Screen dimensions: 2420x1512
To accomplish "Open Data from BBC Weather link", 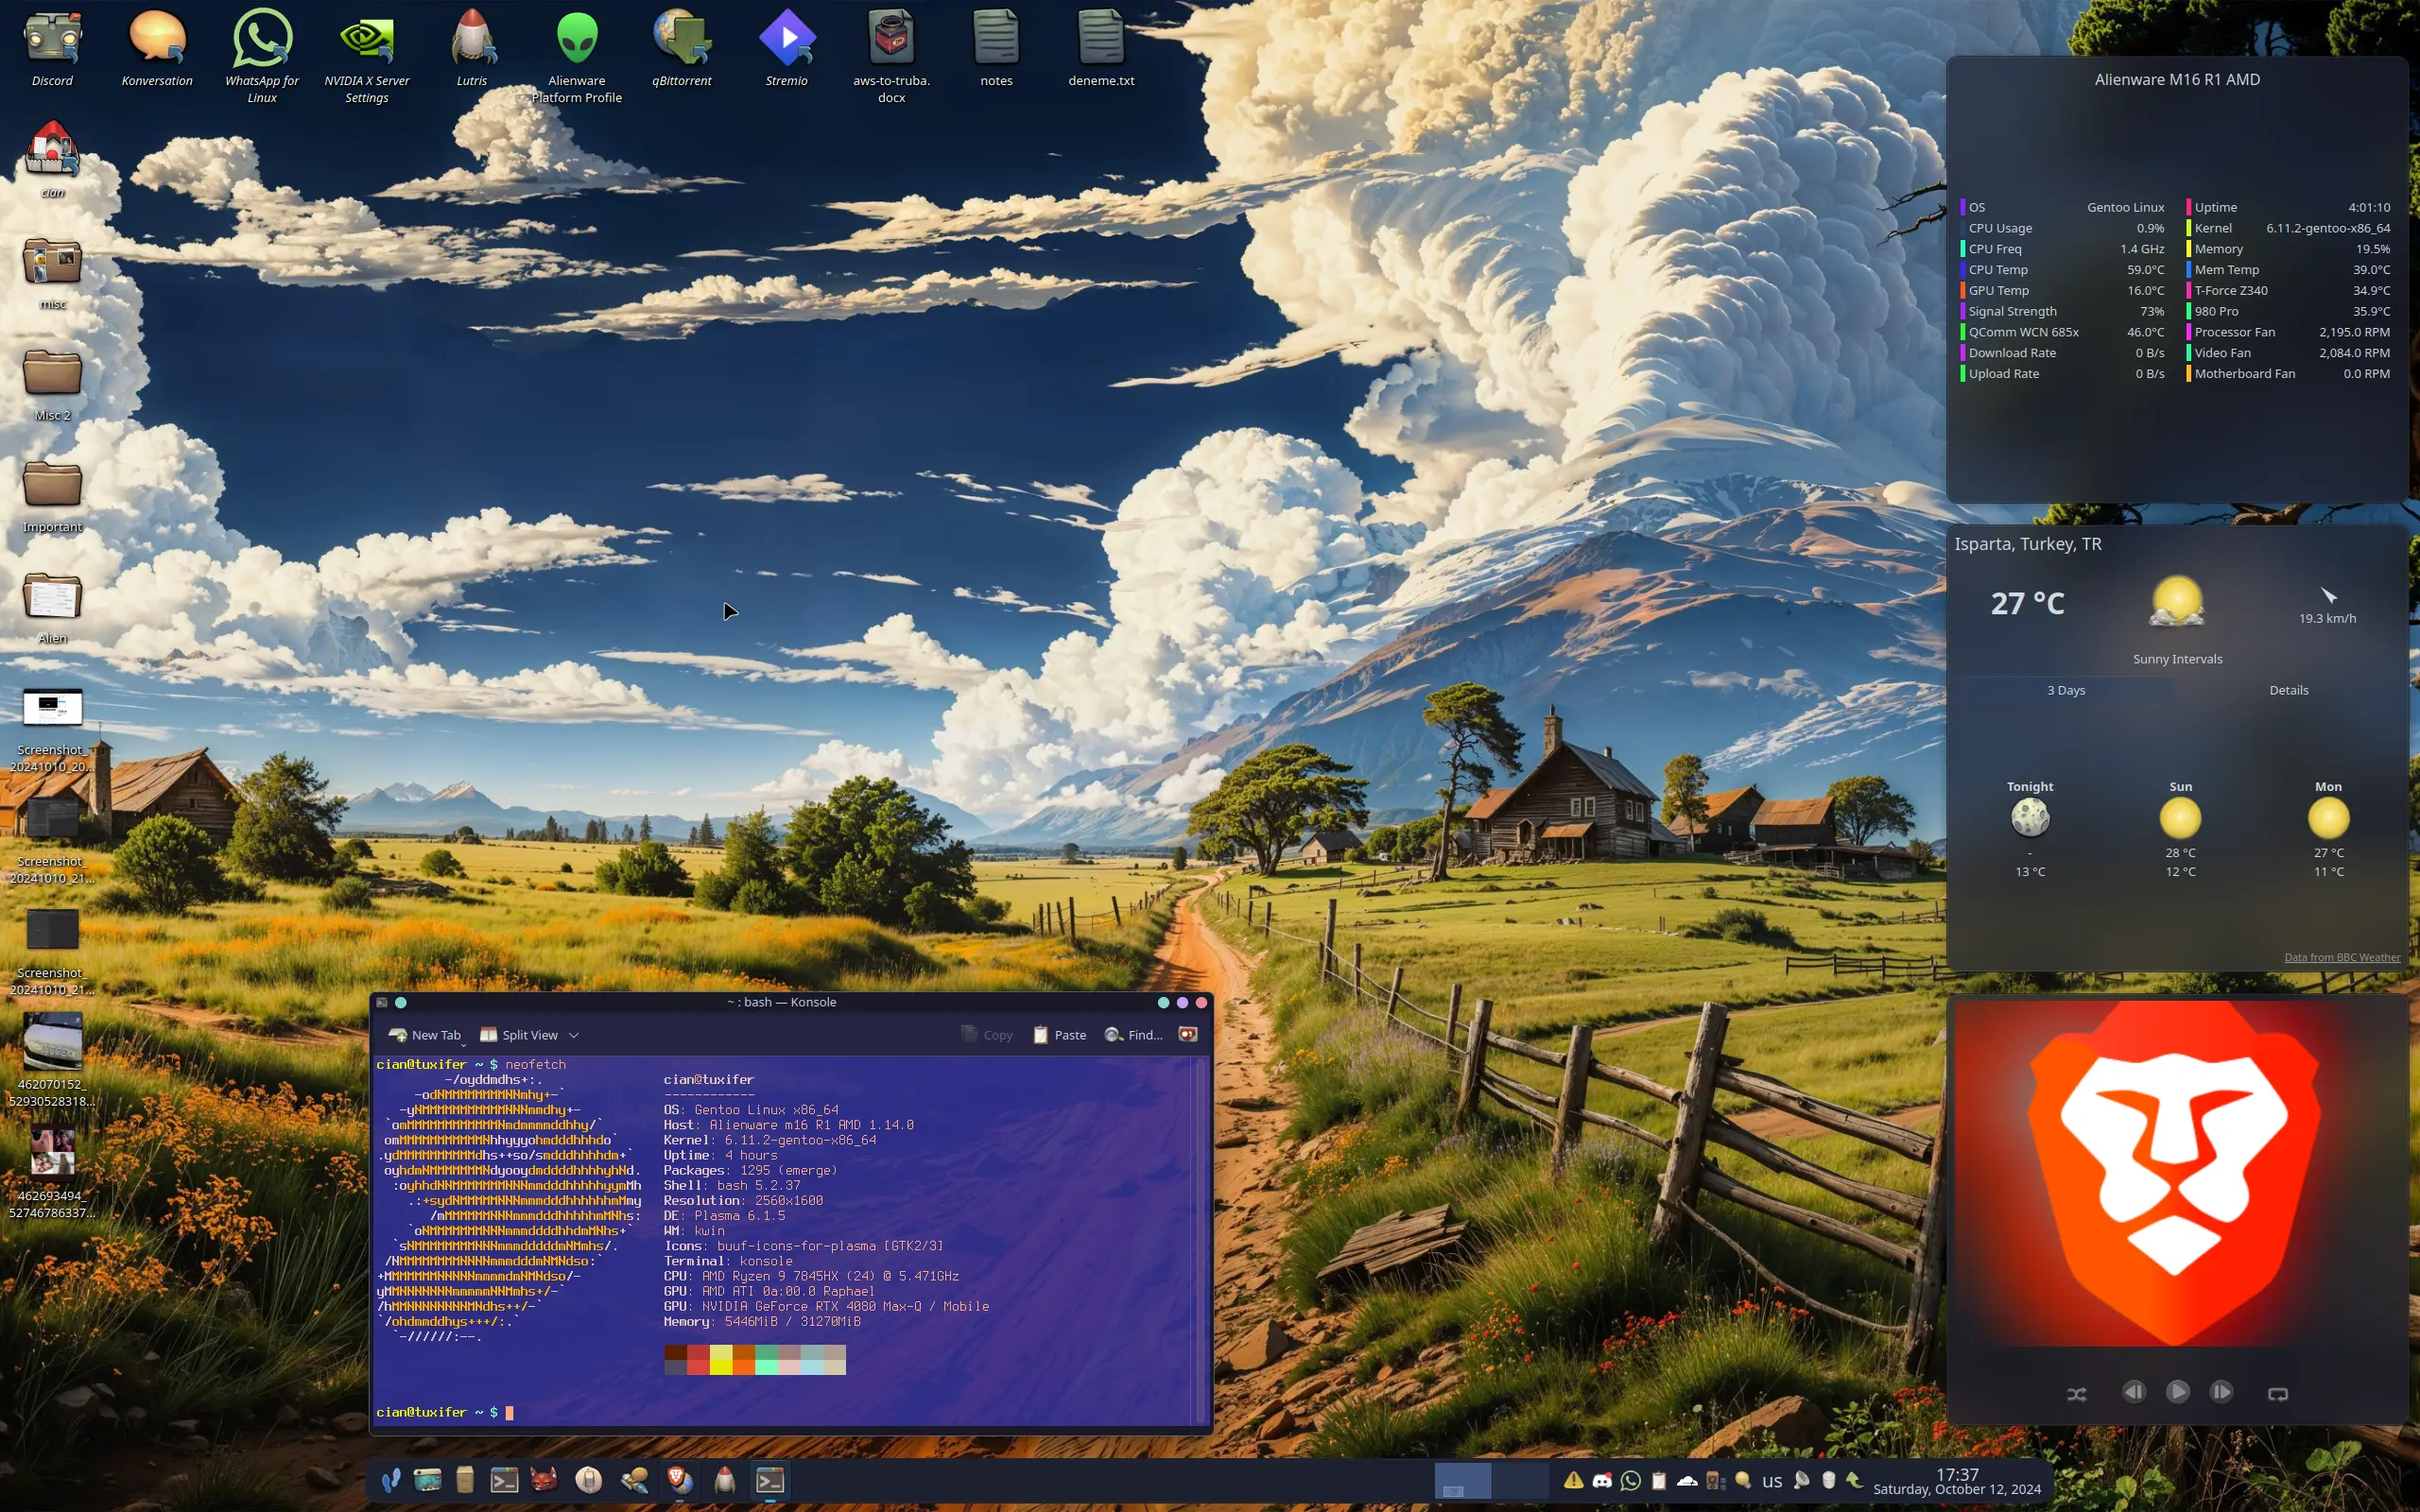I will (x=2342, y=957).
